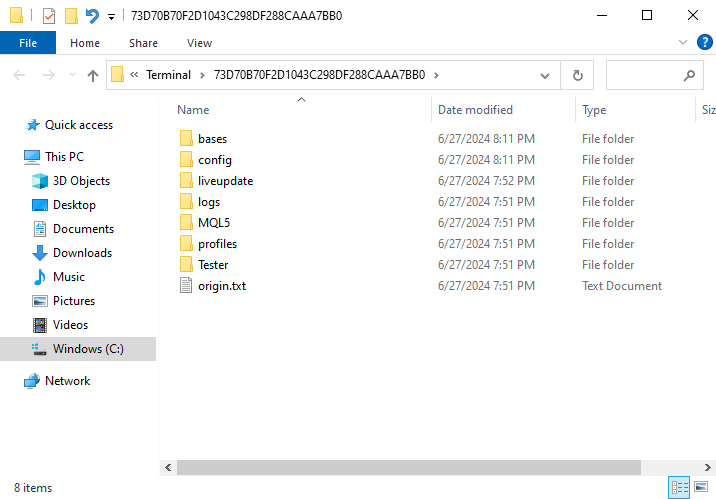The height and width of the screenshot is (499, 716).
Task: Click the search magnifier icon
Action: [x=689, y=75]
